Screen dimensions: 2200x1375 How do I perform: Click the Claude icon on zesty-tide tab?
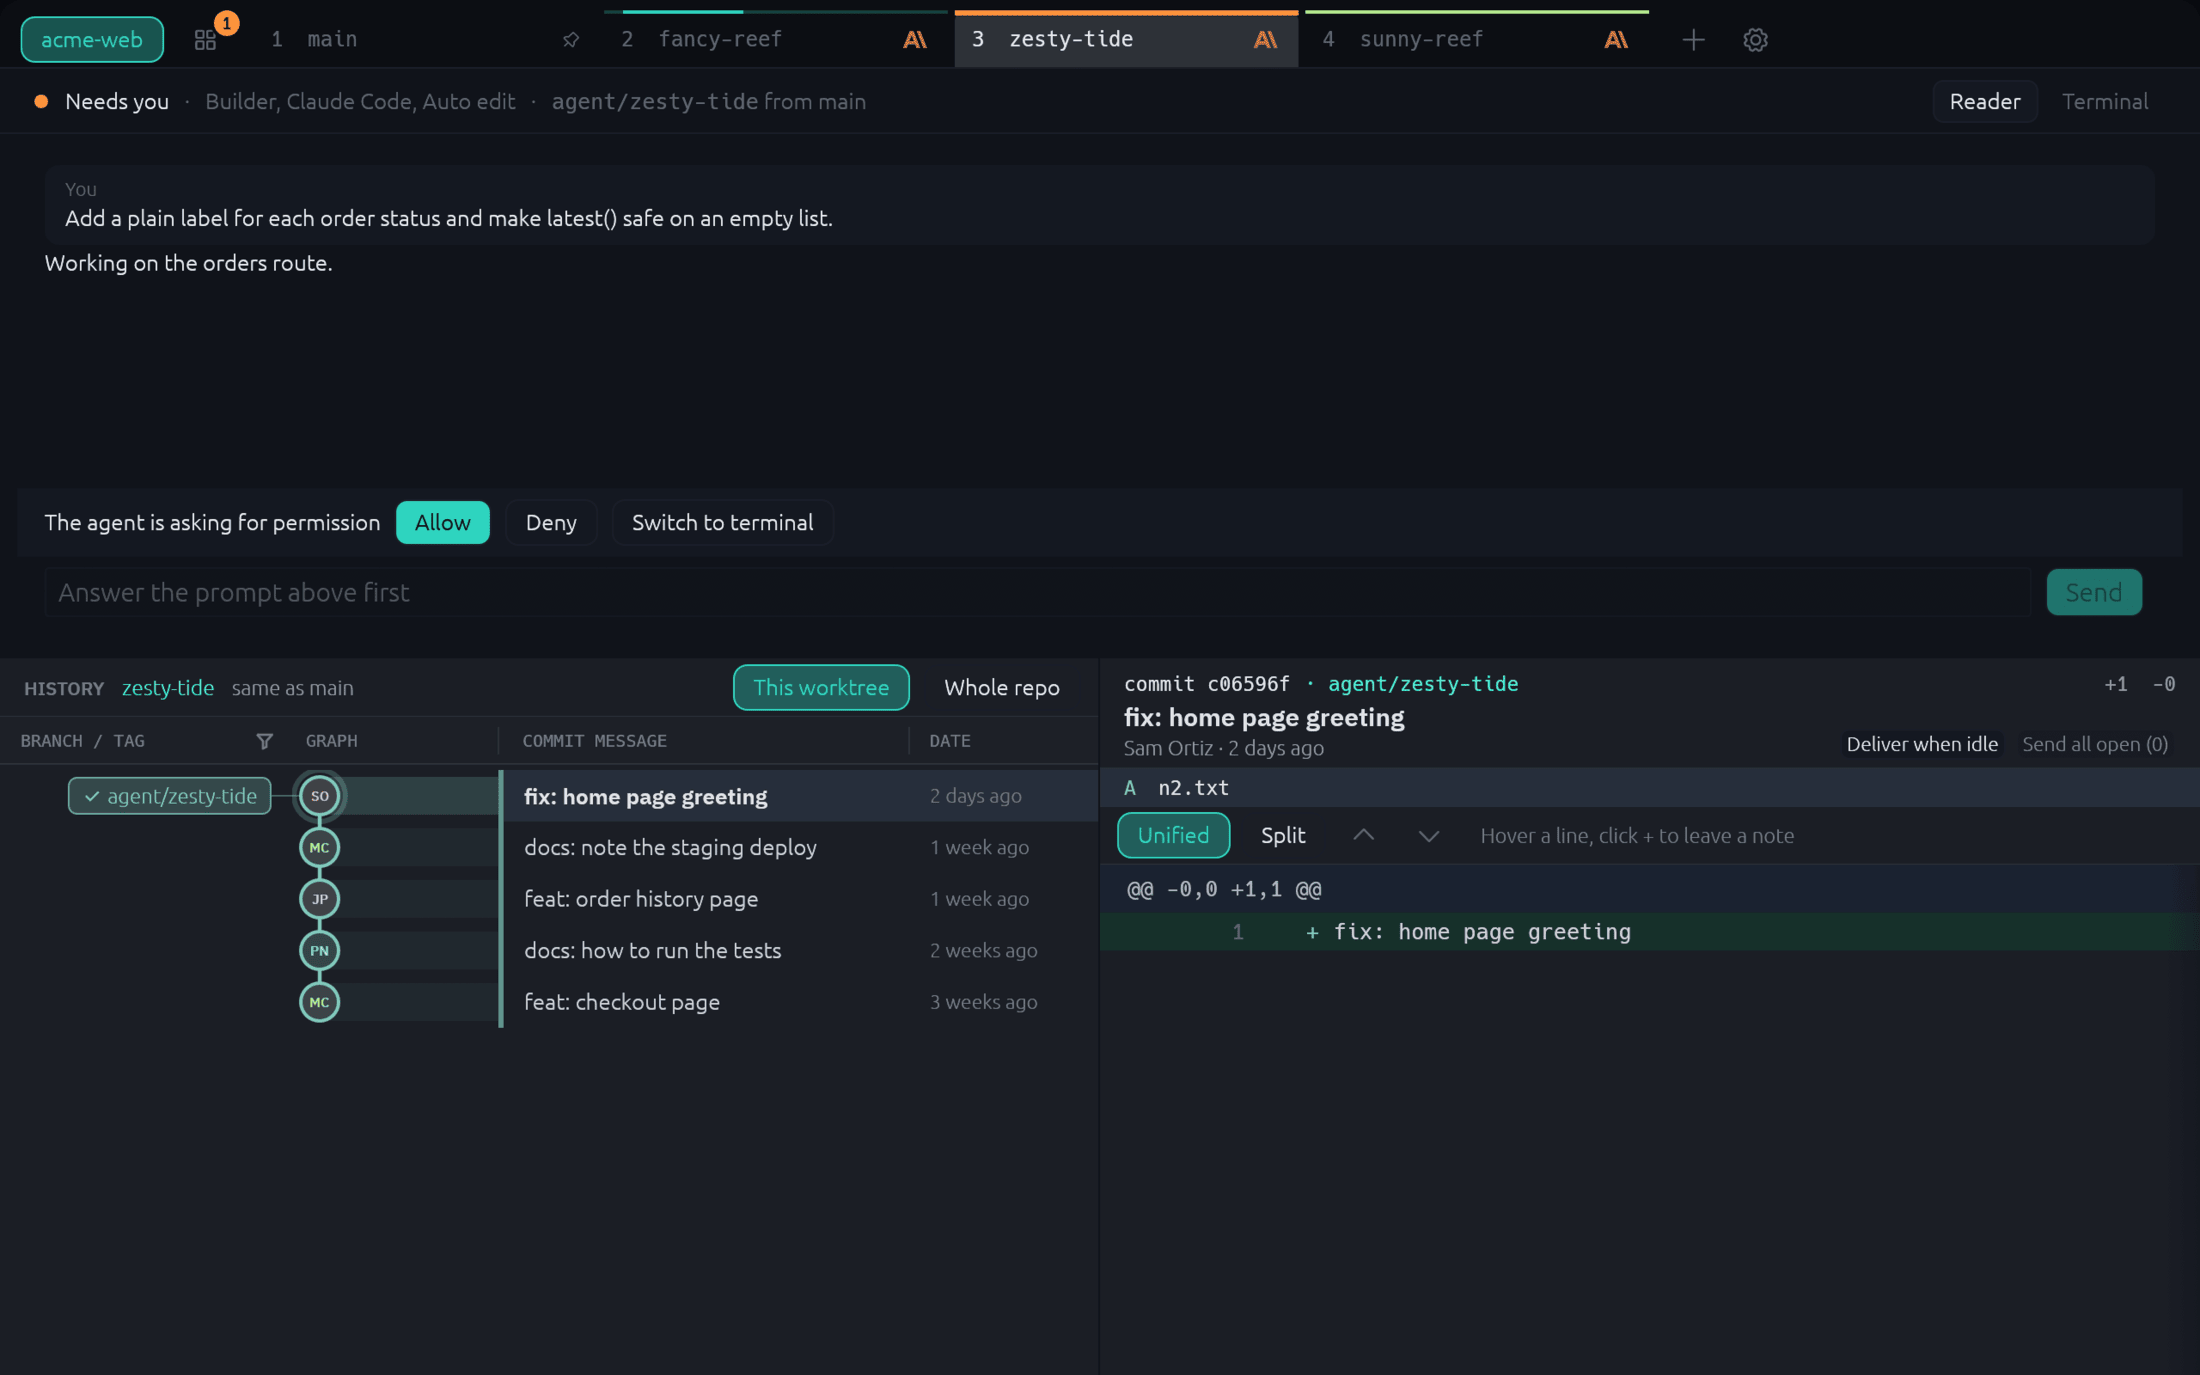[x=1265, y=40]
